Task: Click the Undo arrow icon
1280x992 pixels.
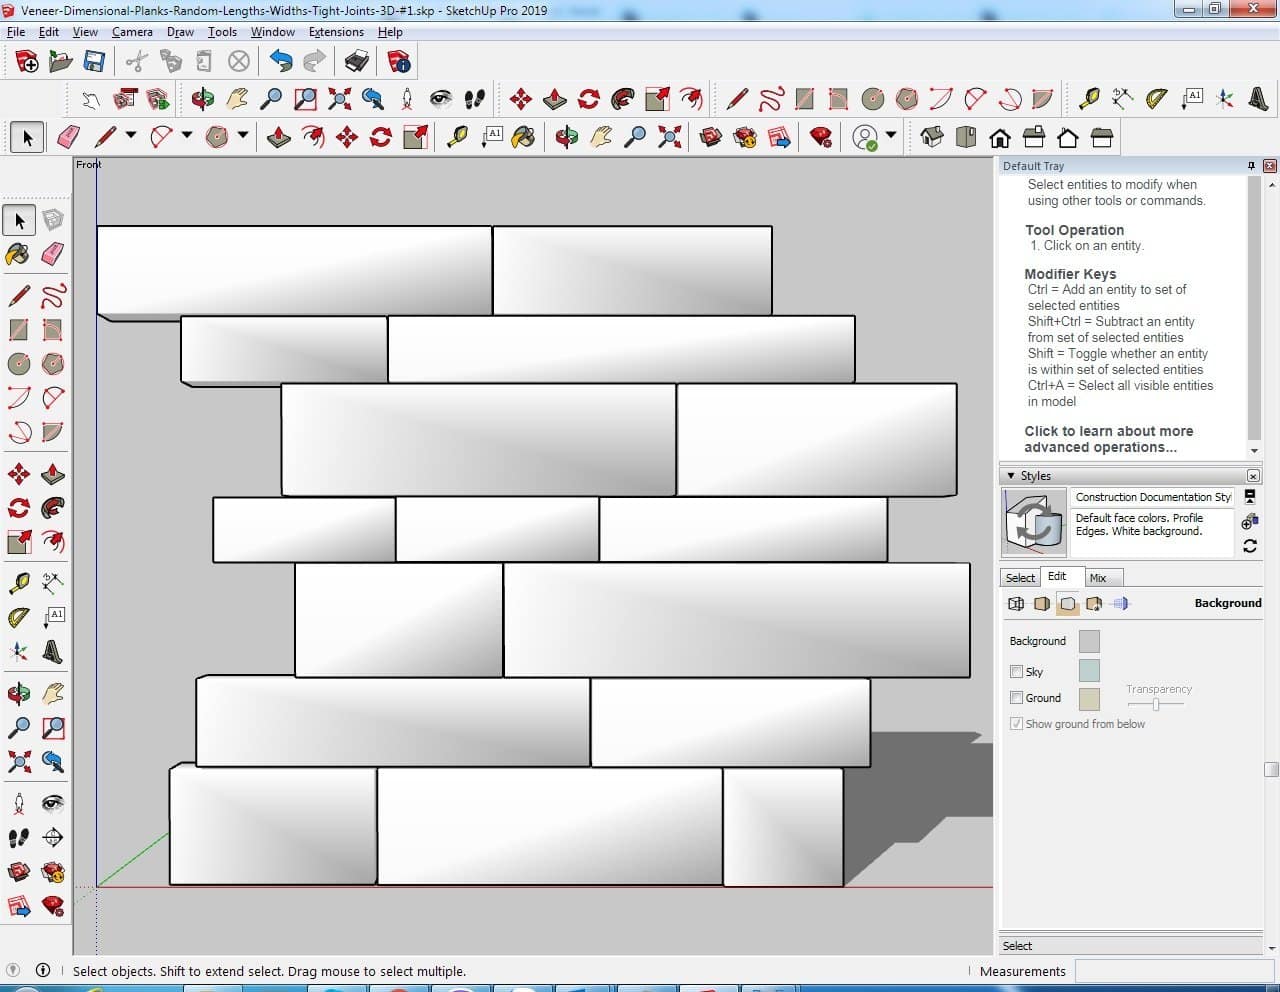Action: tap(280, 62)
